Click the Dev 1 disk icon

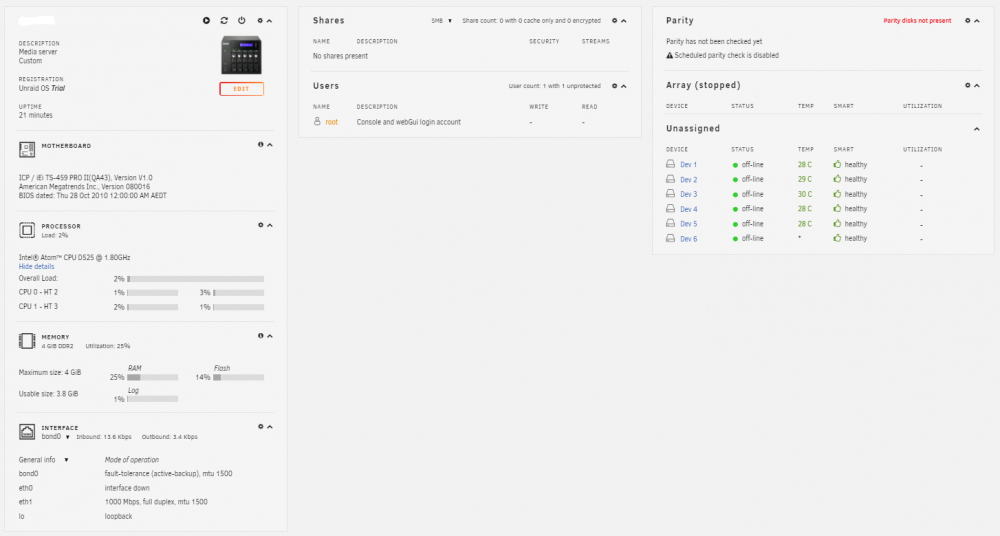[670, 164]
